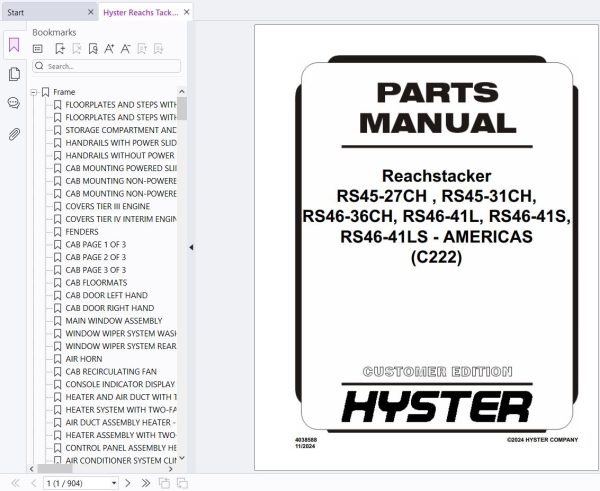Select the CAB FLOORMATS bookmark
The width and height of the screenshot is (600, 491).
pyautogui.click(x=96, y=283)
